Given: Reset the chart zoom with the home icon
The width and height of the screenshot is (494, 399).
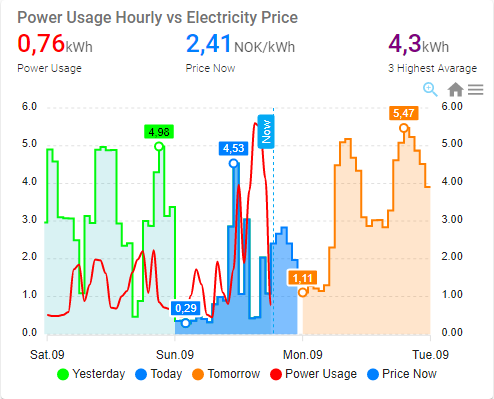Looking at the screenshot, I should tap(455, 89).
